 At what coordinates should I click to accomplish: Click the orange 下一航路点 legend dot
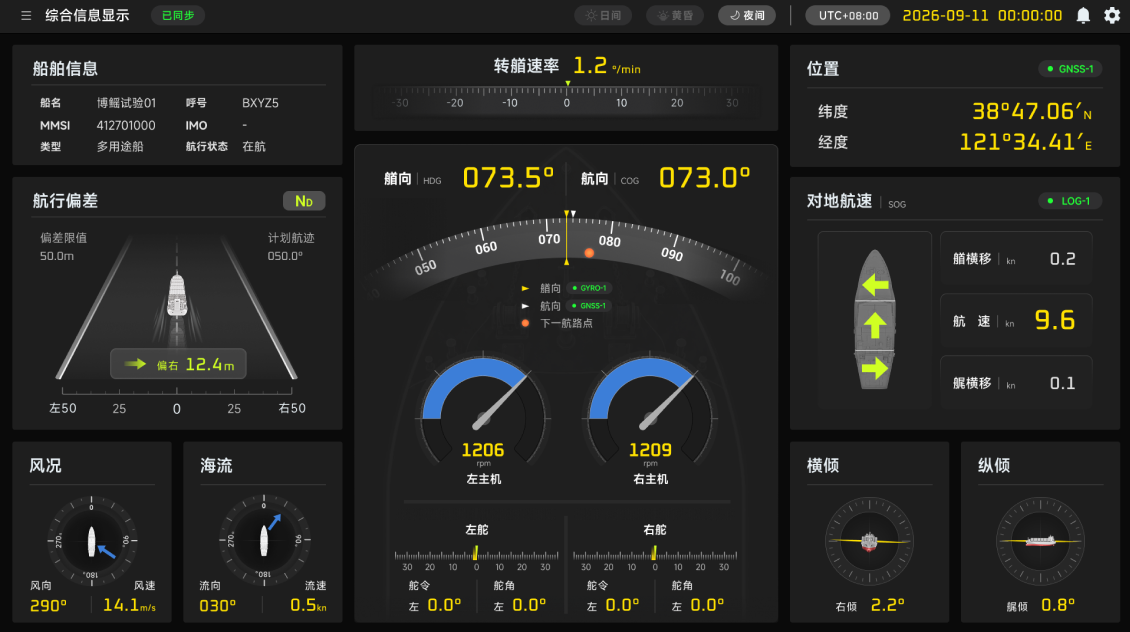(x=525, y=323)
